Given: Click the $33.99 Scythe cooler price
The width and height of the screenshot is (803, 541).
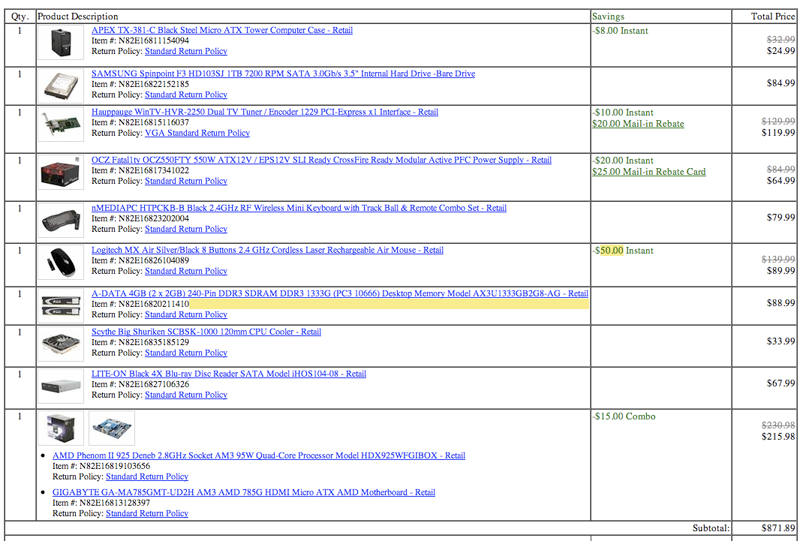Looking at the screenshot, I should click(780, 341).
